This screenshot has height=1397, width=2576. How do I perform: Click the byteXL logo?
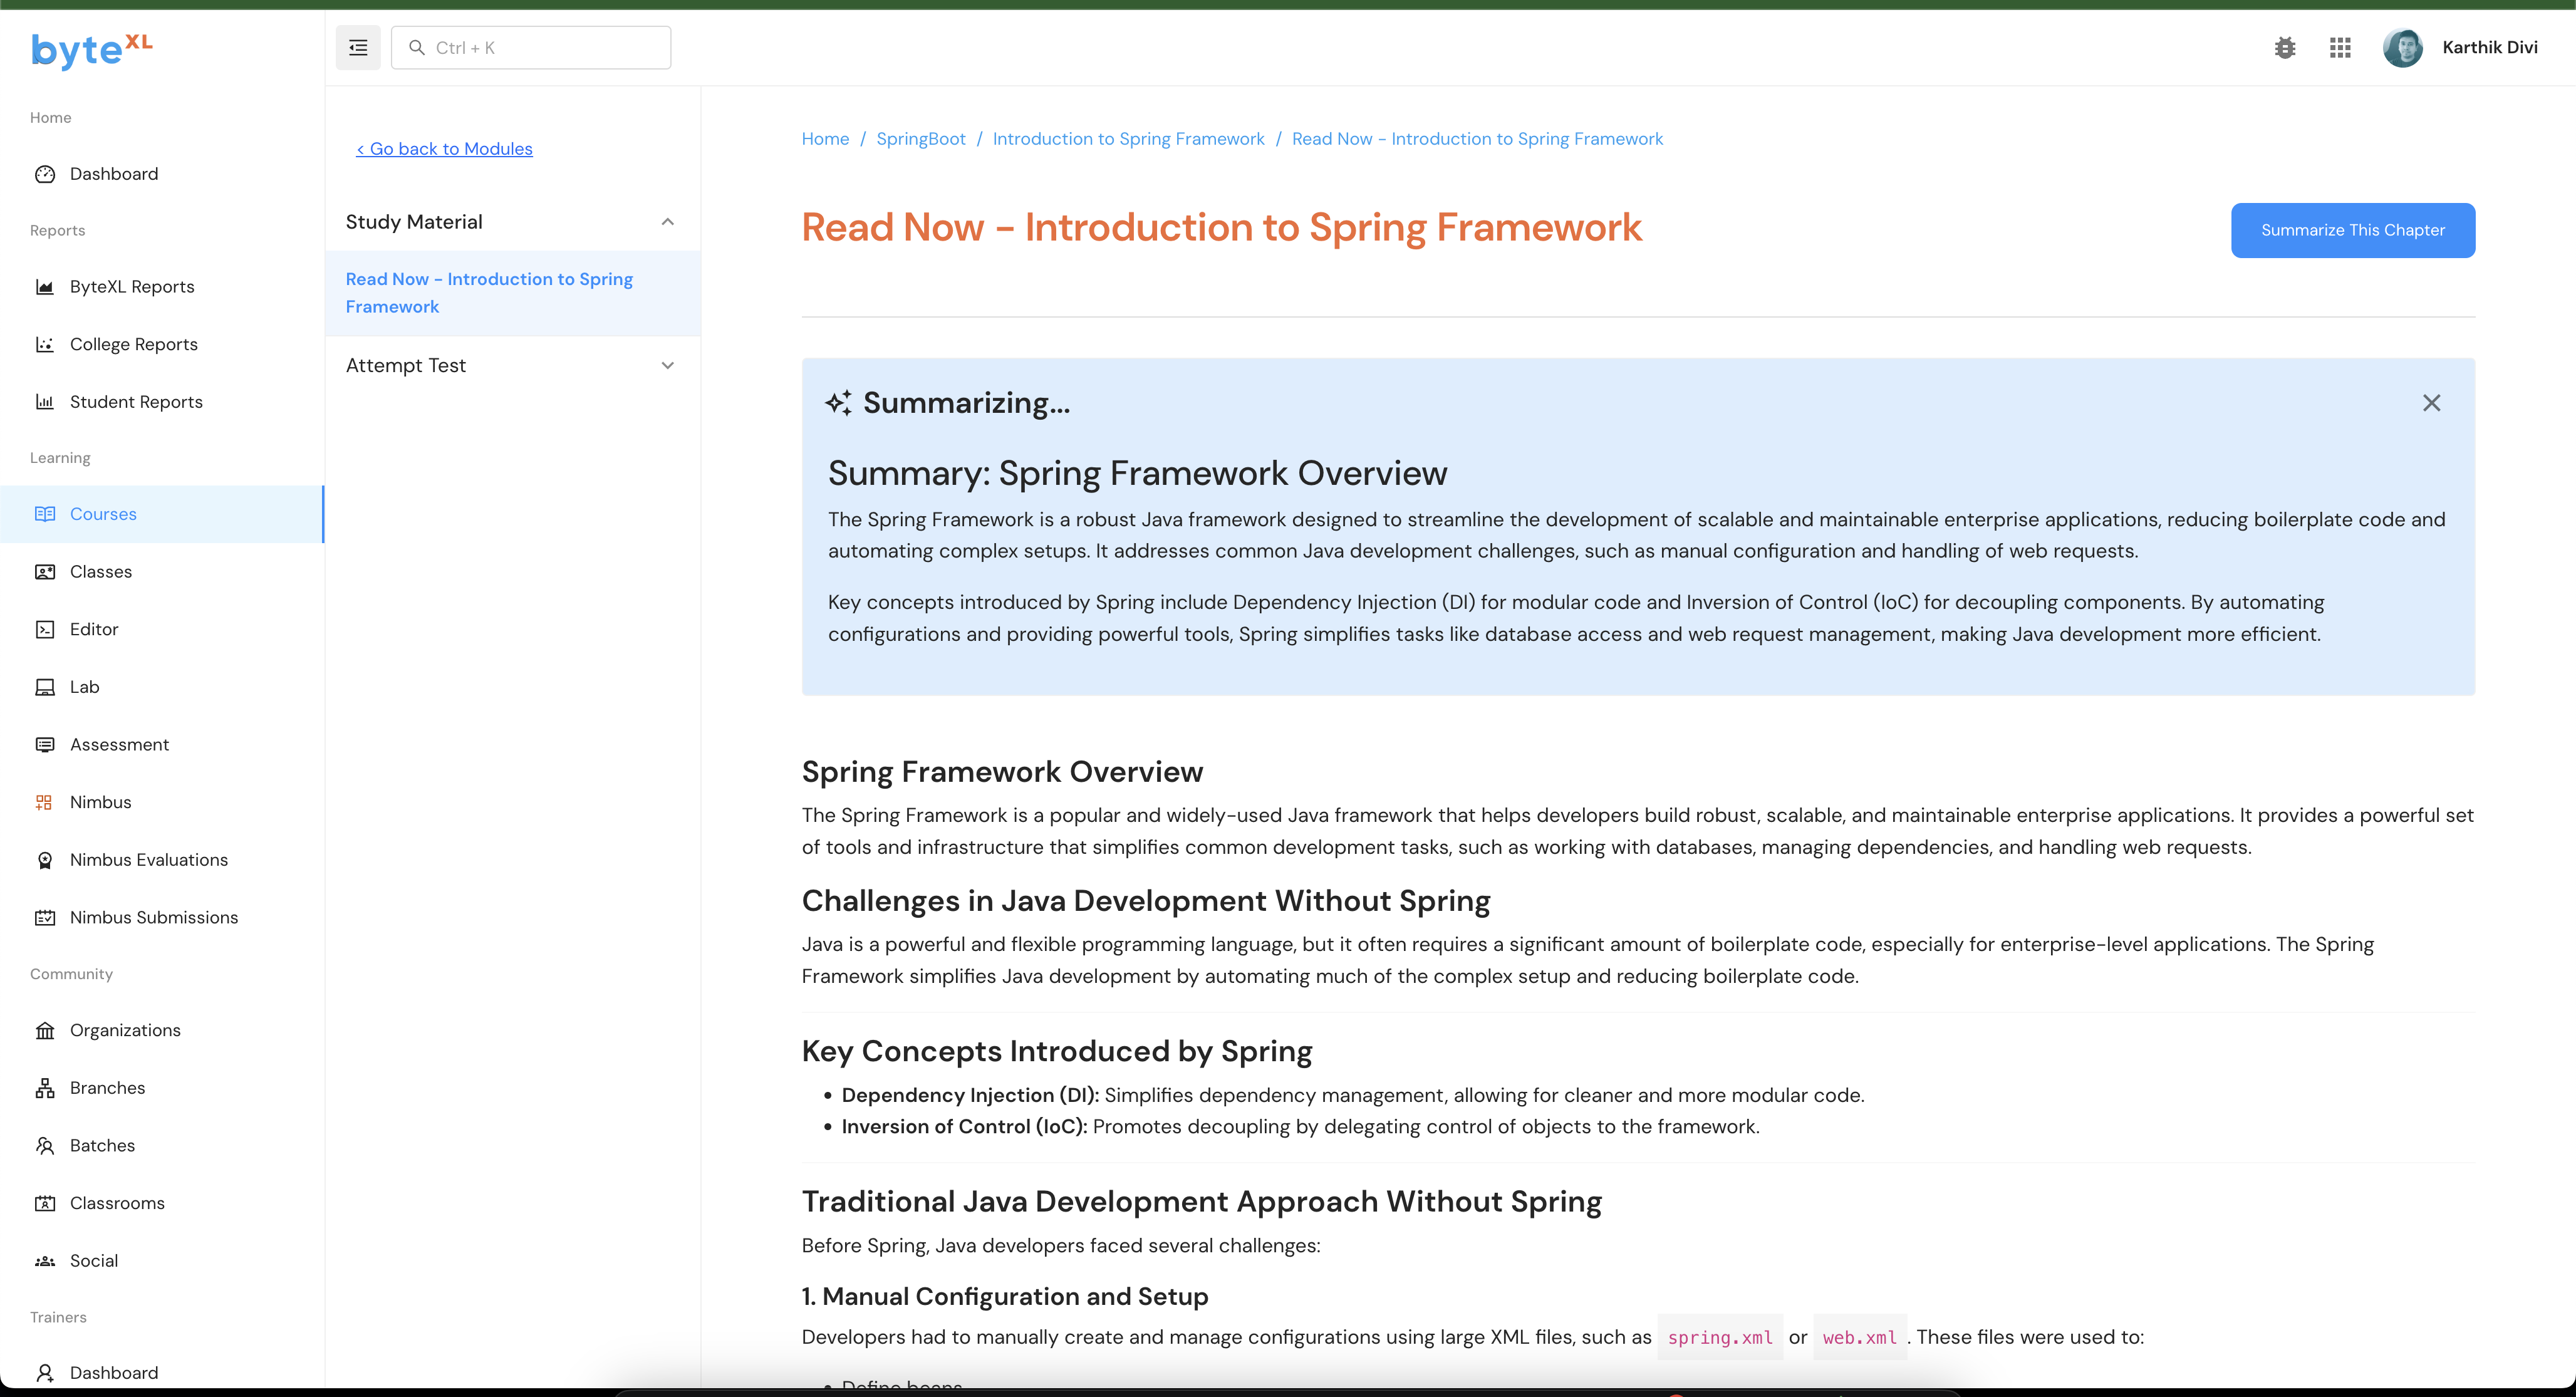91,50
